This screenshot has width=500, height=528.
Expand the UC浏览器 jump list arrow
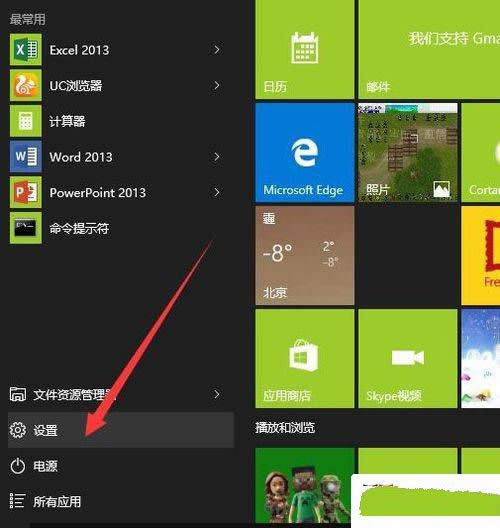coord(217,85)
